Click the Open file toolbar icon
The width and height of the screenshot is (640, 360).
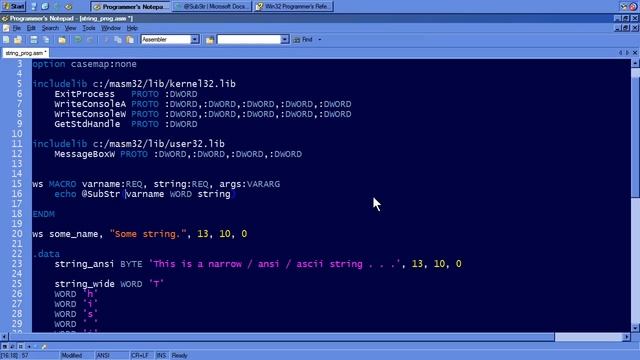click(x=18, y=40)
